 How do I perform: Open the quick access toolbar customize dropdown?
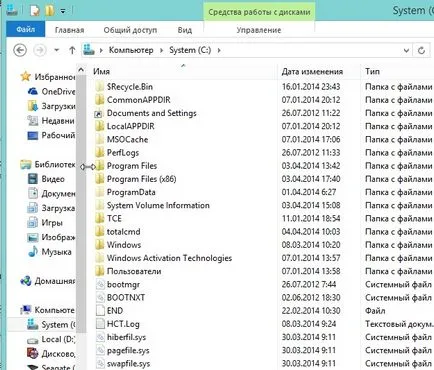[x=63, y=11]
